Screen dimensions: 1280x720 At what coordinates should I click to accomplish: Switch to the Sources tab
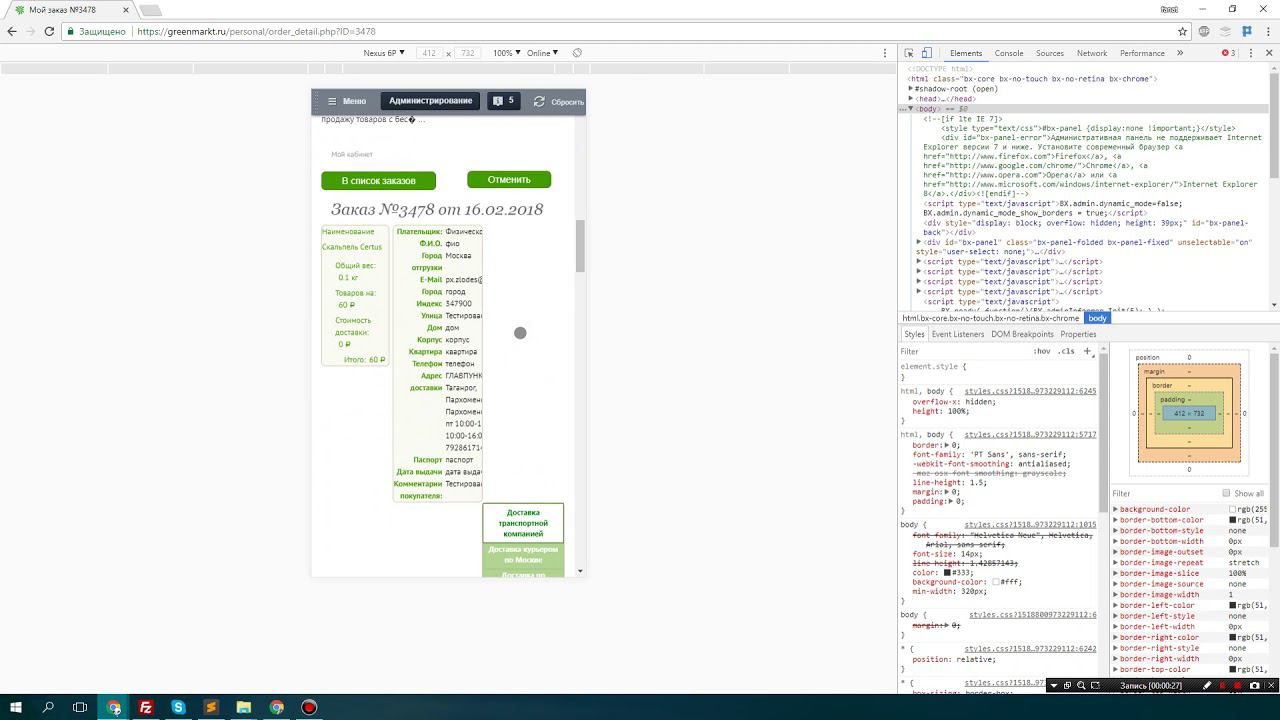(1050, 53)
